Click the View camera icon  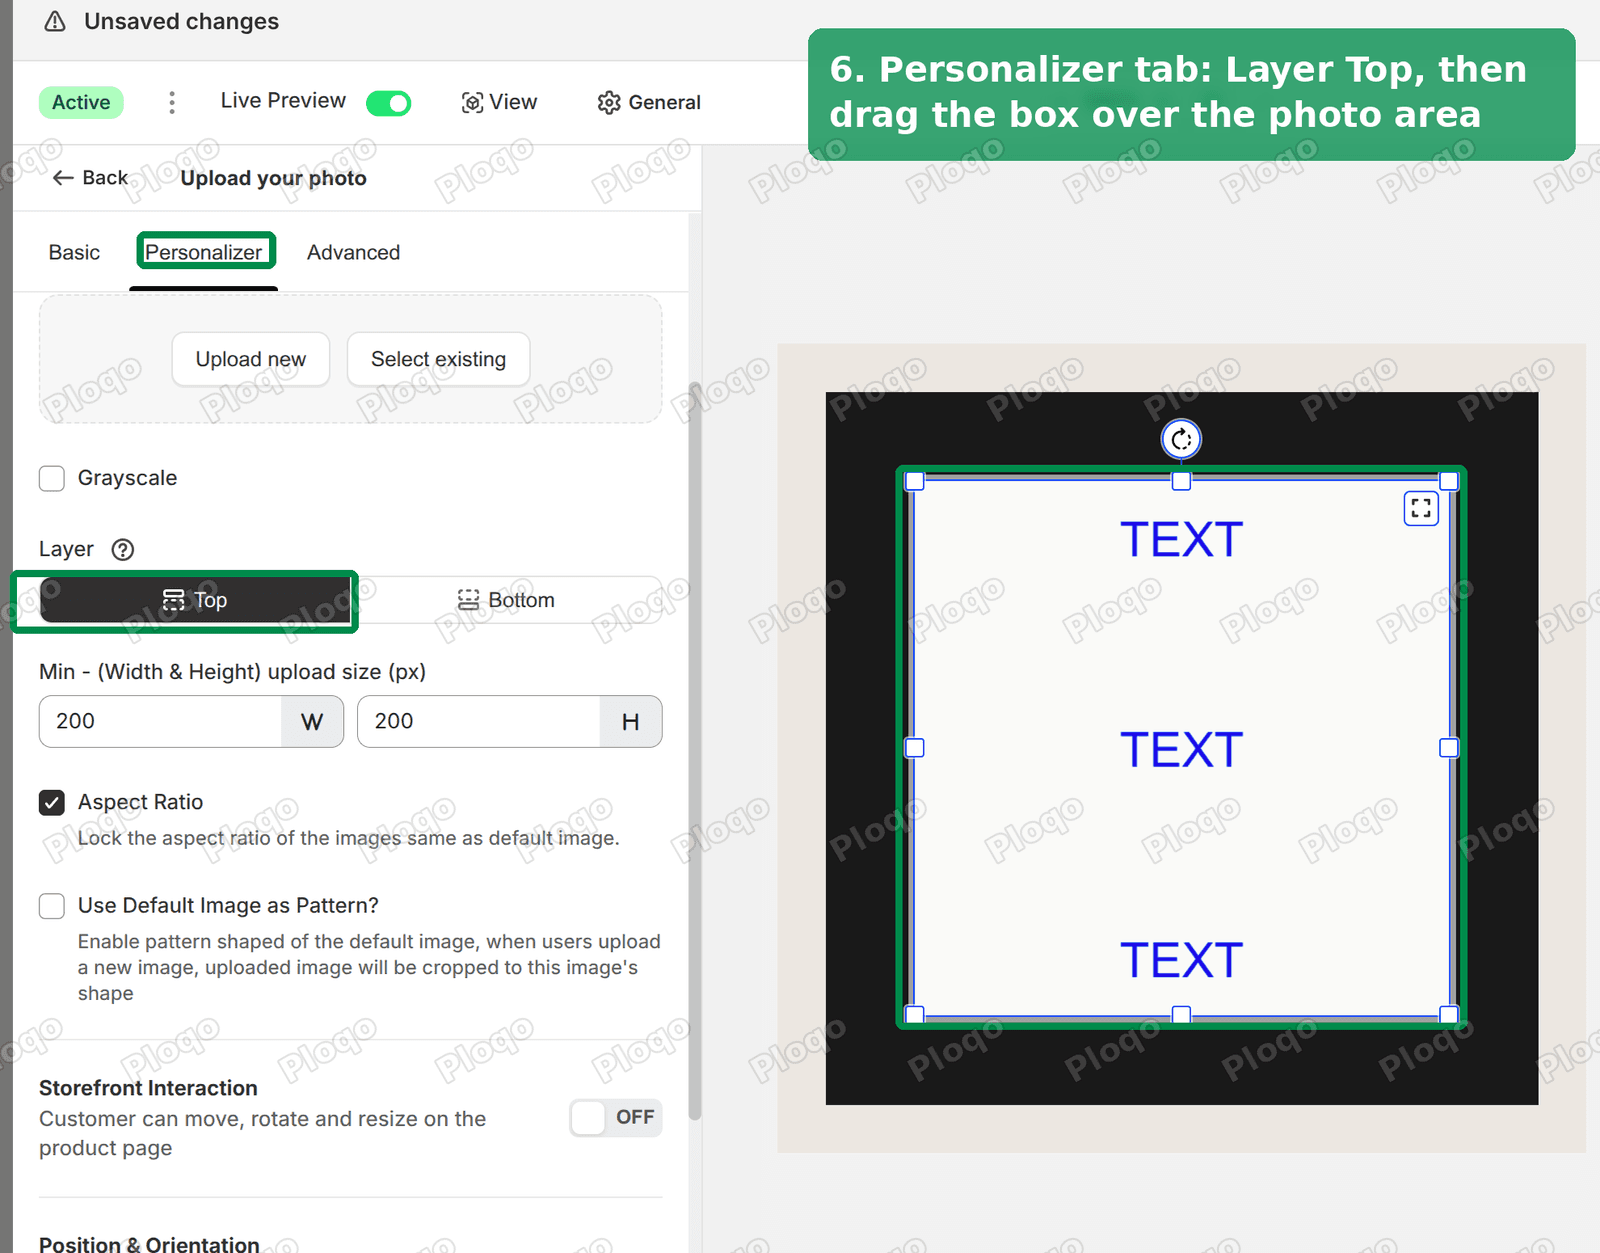(x=472, y=102)
